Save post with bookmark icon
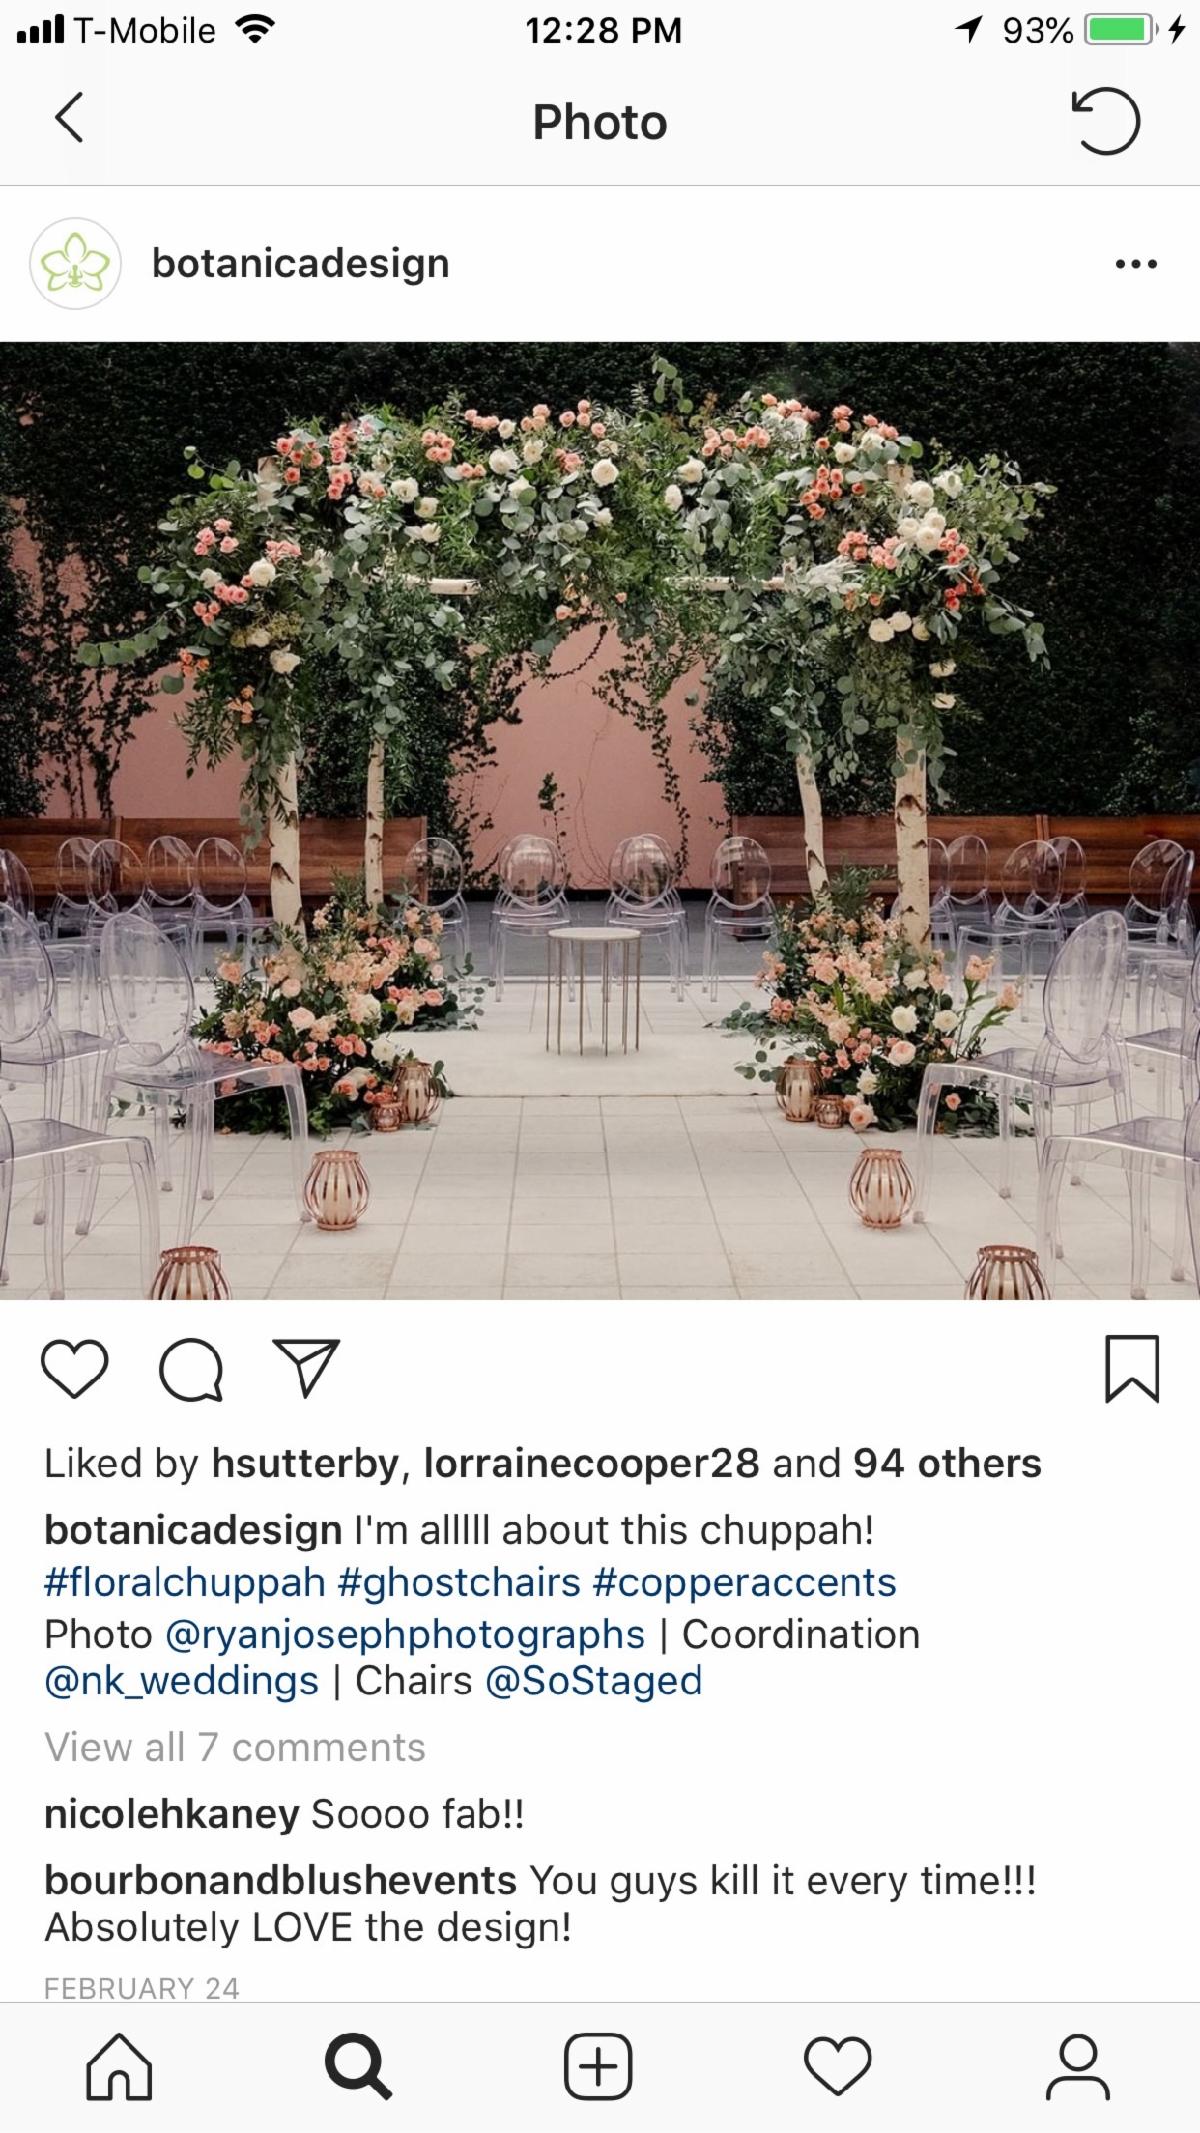1200x2133 pixels. pyautogui.click(x=1132, y=1369)
